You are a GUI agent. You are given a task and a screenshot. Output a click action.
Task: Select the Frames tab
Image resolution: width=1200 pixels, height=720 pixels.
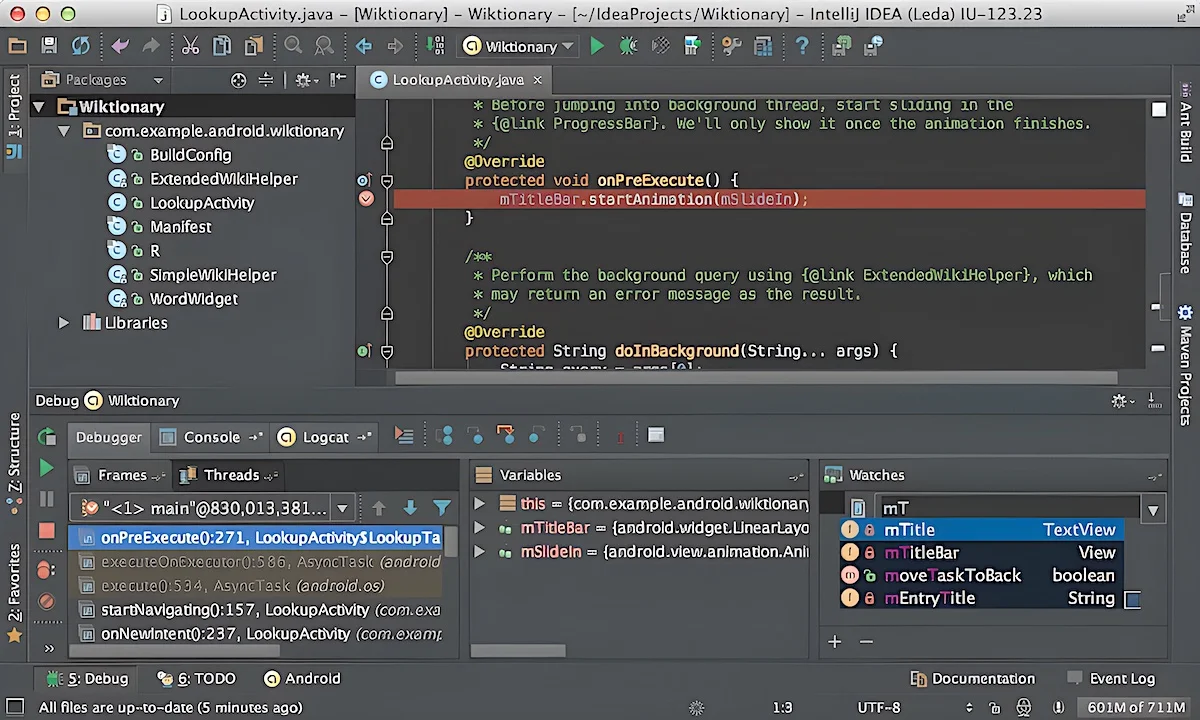click(120, 475)
